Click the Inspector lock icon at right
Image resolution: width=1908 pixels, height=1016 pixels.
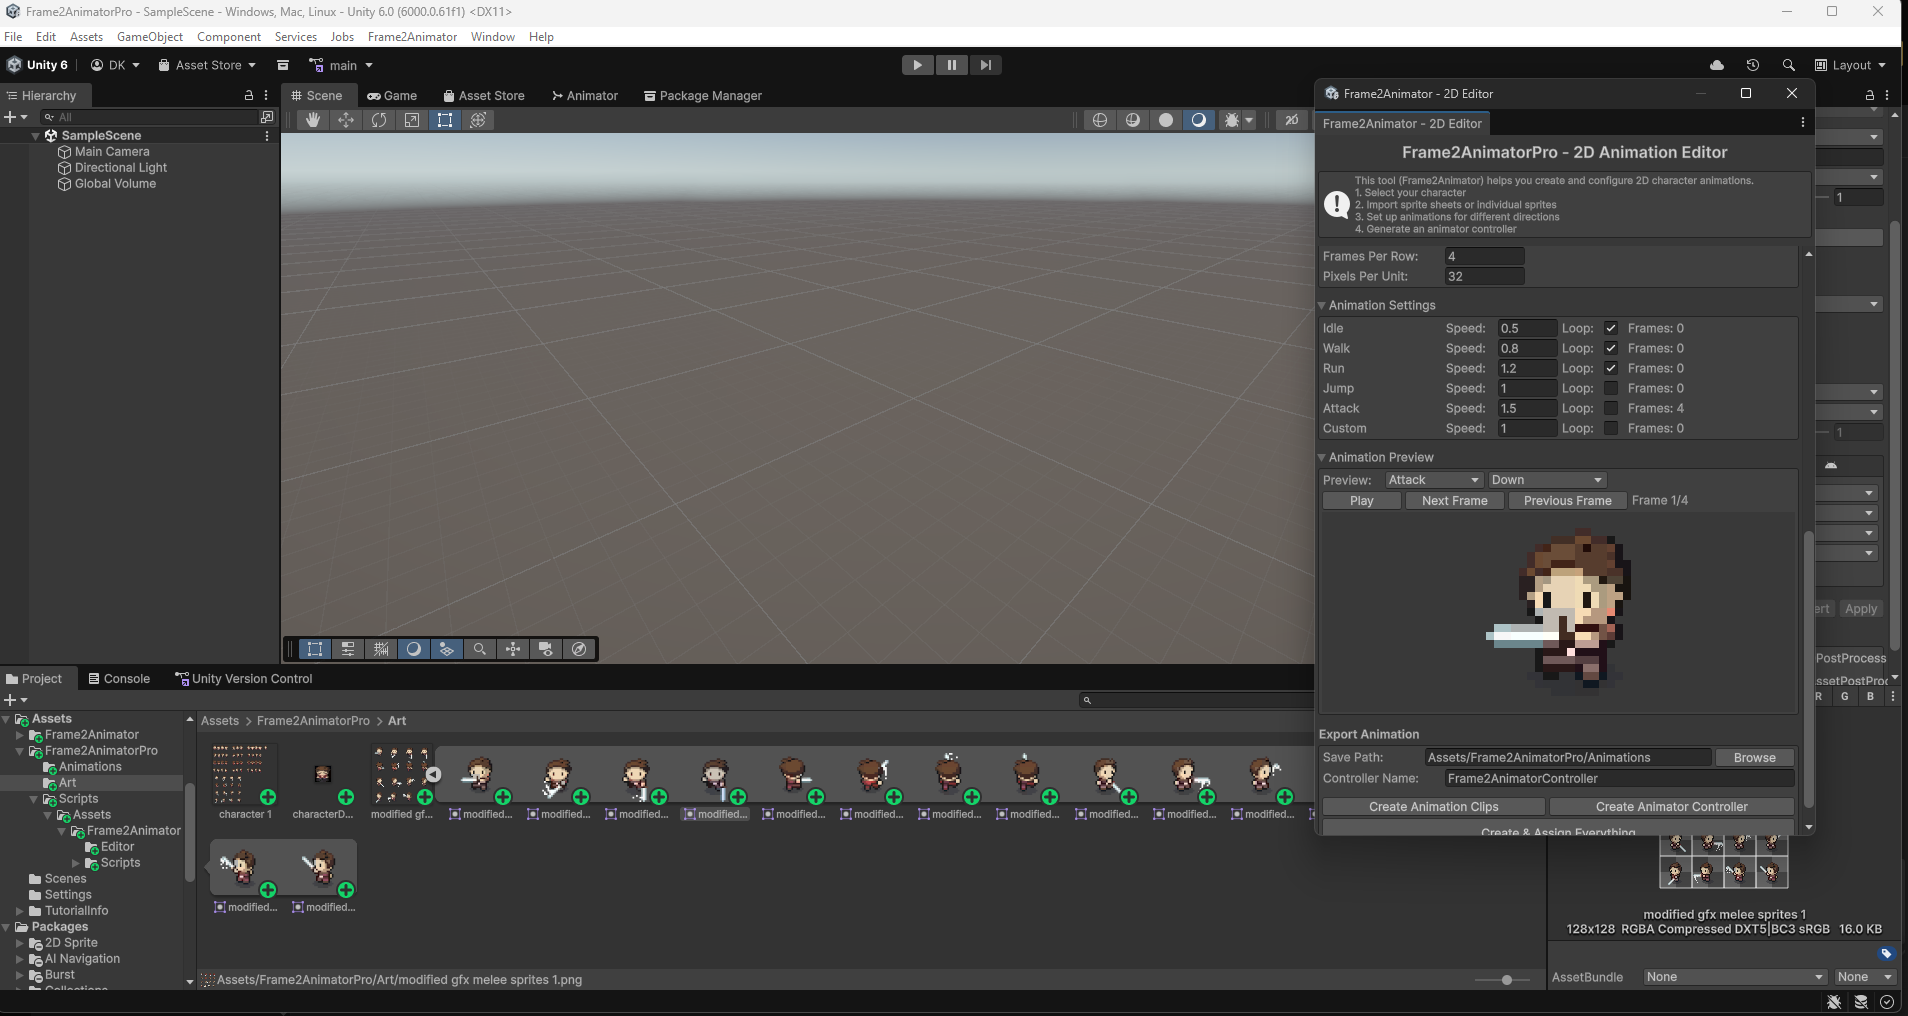pyautogui.click(x=1869, y=95)
